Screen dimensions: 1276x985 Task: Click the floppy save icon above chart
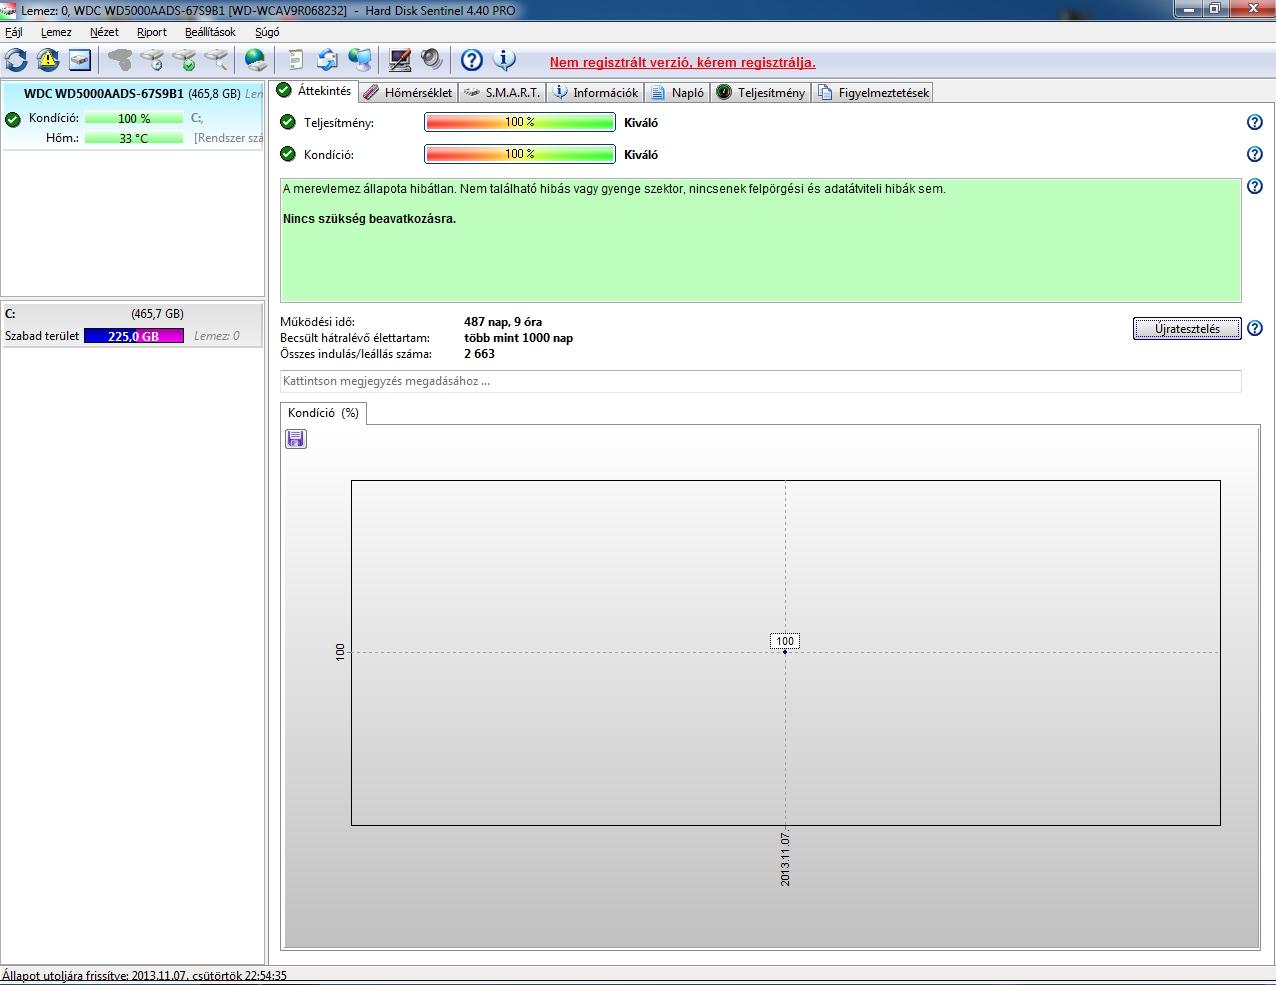click(295, 439)
